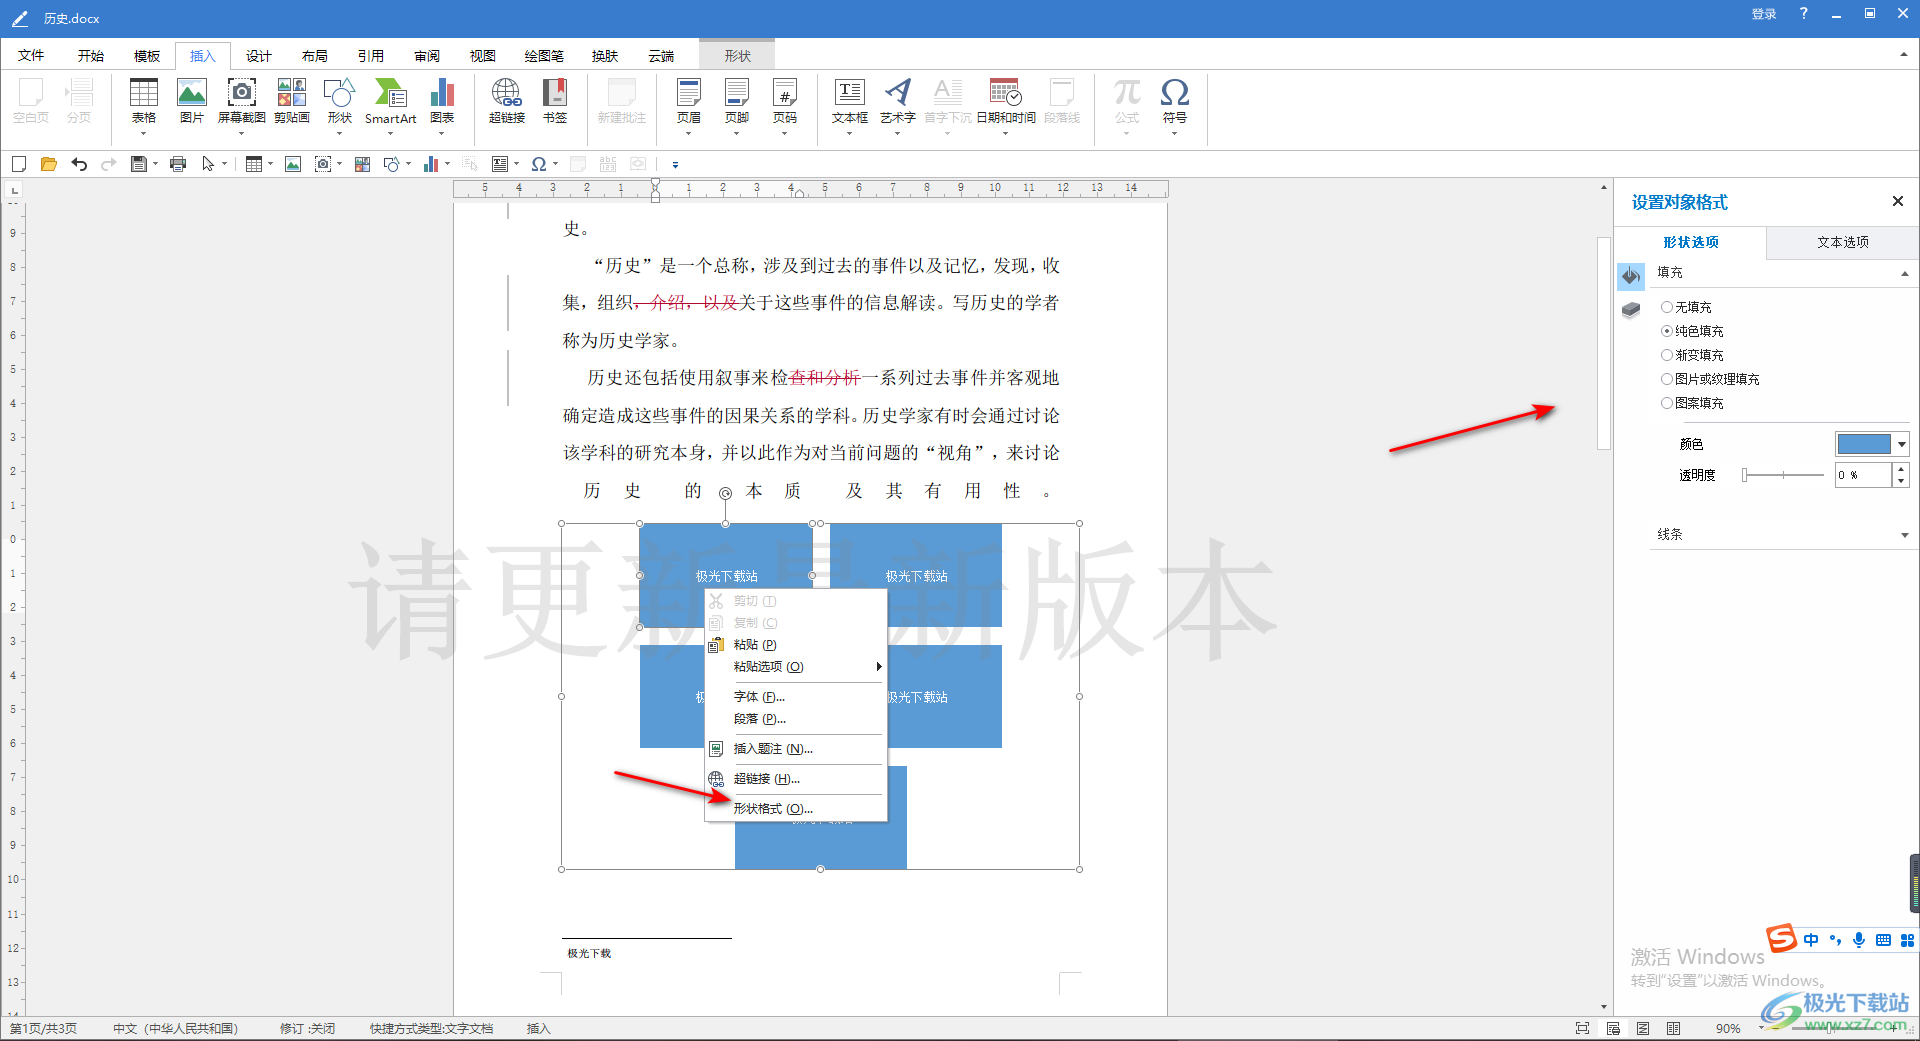Select the effects icon in format panel
This screenshot has width=1920, height=1041.
pos(1631,310)
